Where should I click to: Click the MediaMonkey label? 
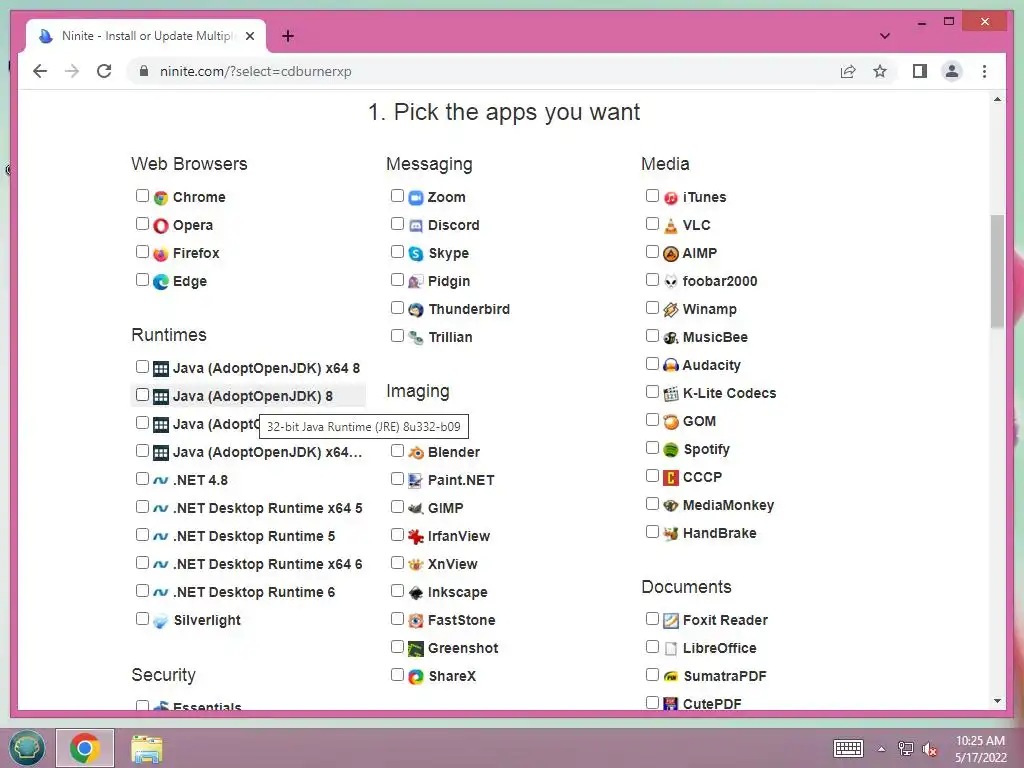pos(728,505)
